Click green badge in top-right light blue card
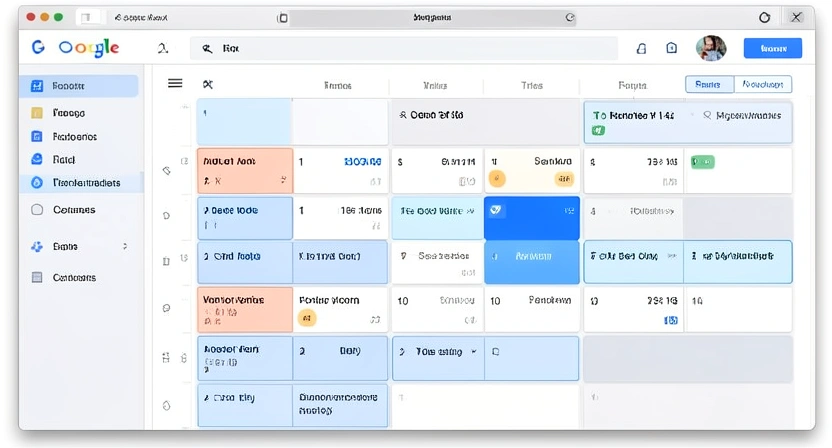 598,130
